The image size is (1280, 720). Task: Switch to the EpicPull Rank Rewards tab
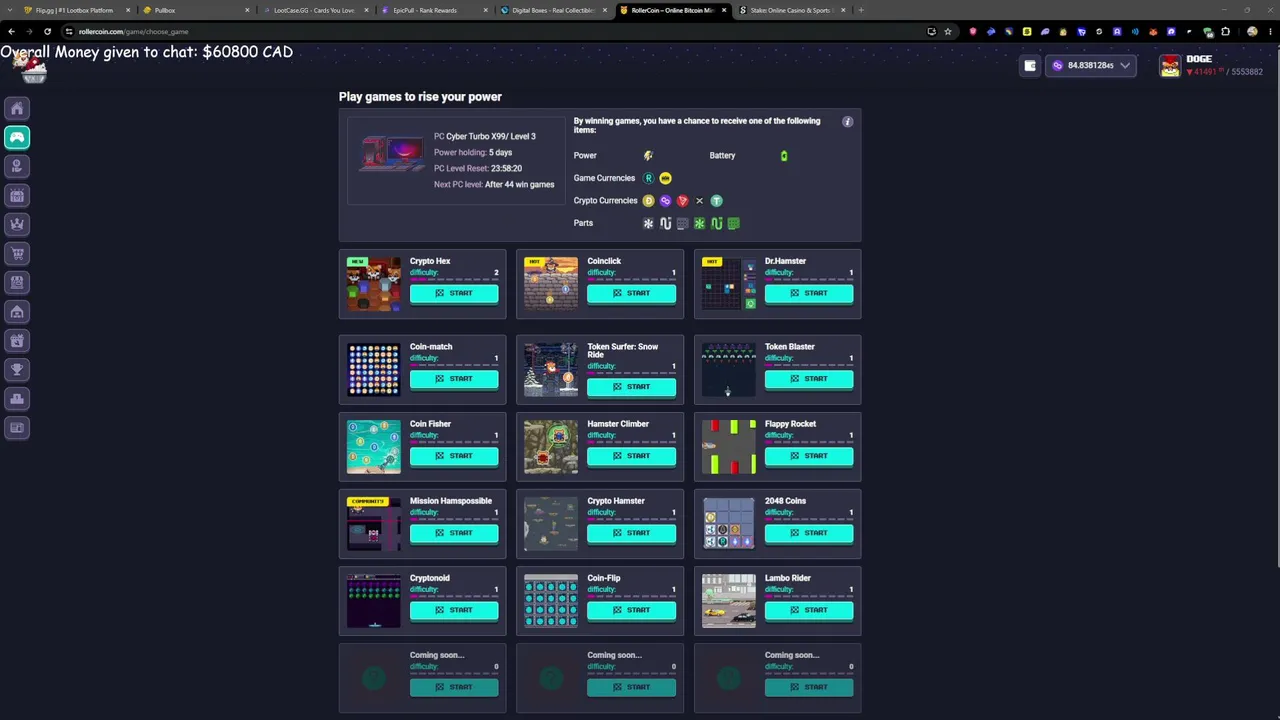tap(434, 10)
